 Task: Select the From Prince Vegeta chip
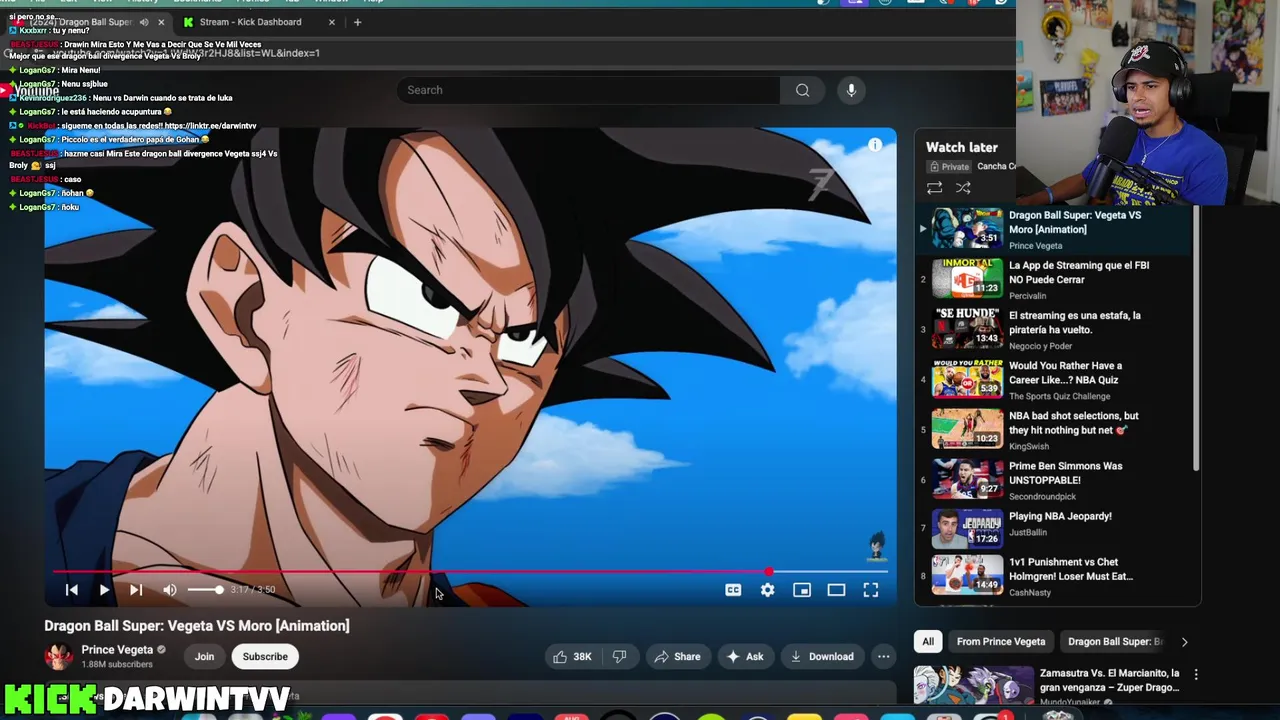[1001, 642]
